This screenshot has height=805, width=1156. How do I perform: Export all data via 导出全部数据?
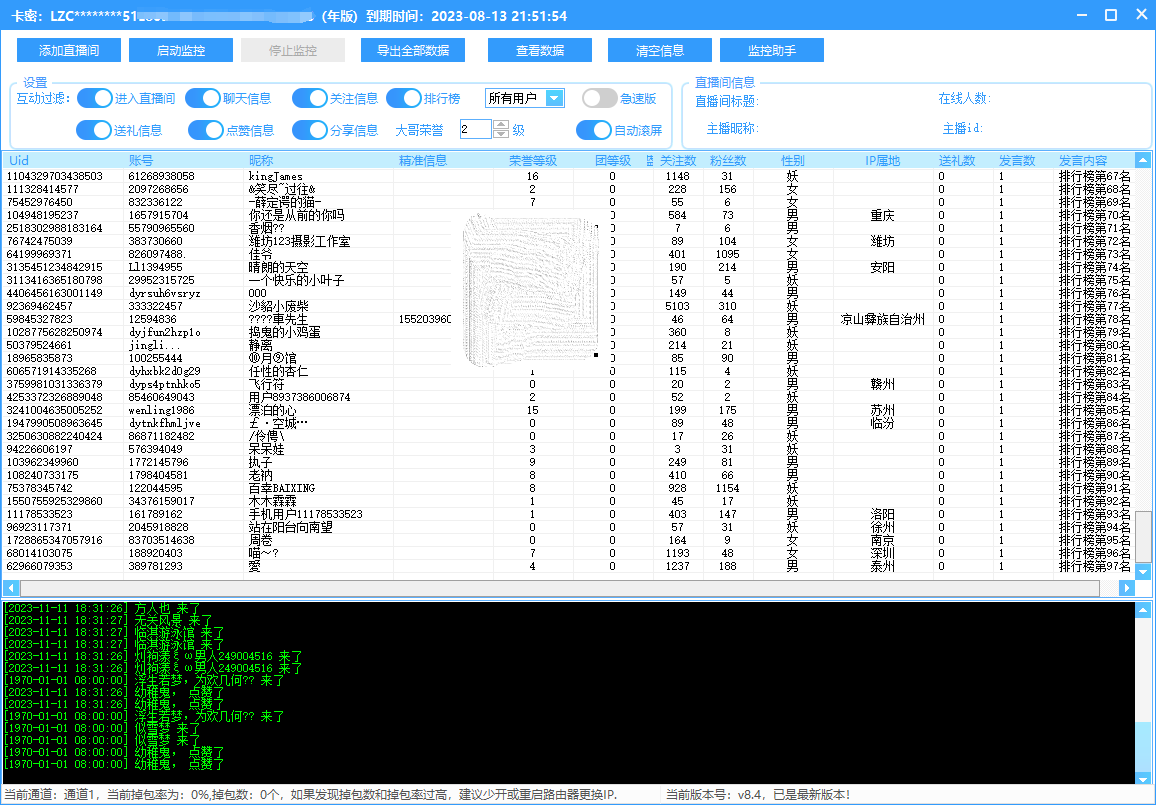click(x=413, y=51)
